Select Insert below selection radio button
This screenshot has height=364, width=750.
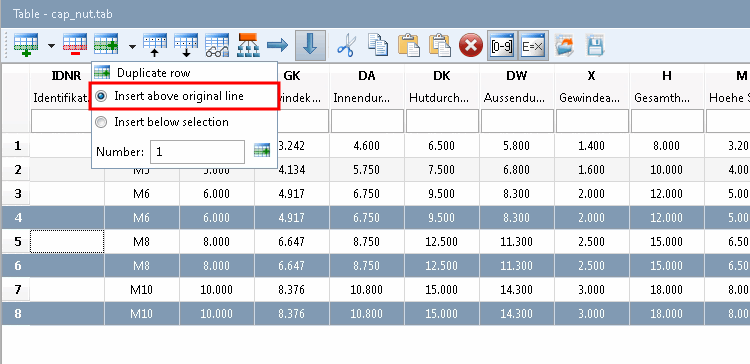coord(101,122)
